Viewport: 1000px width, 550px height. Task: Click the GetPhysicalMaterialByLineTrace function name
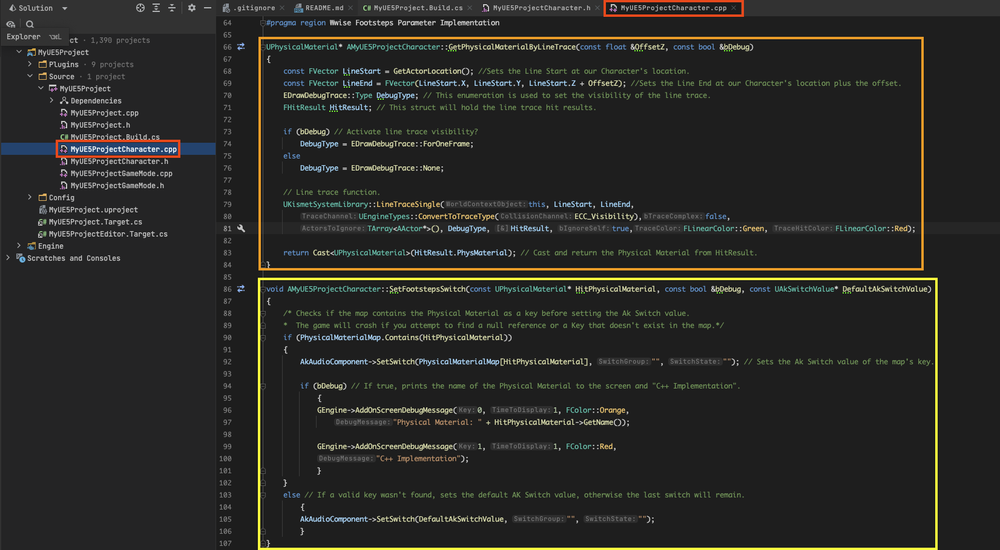coord(513,47)
